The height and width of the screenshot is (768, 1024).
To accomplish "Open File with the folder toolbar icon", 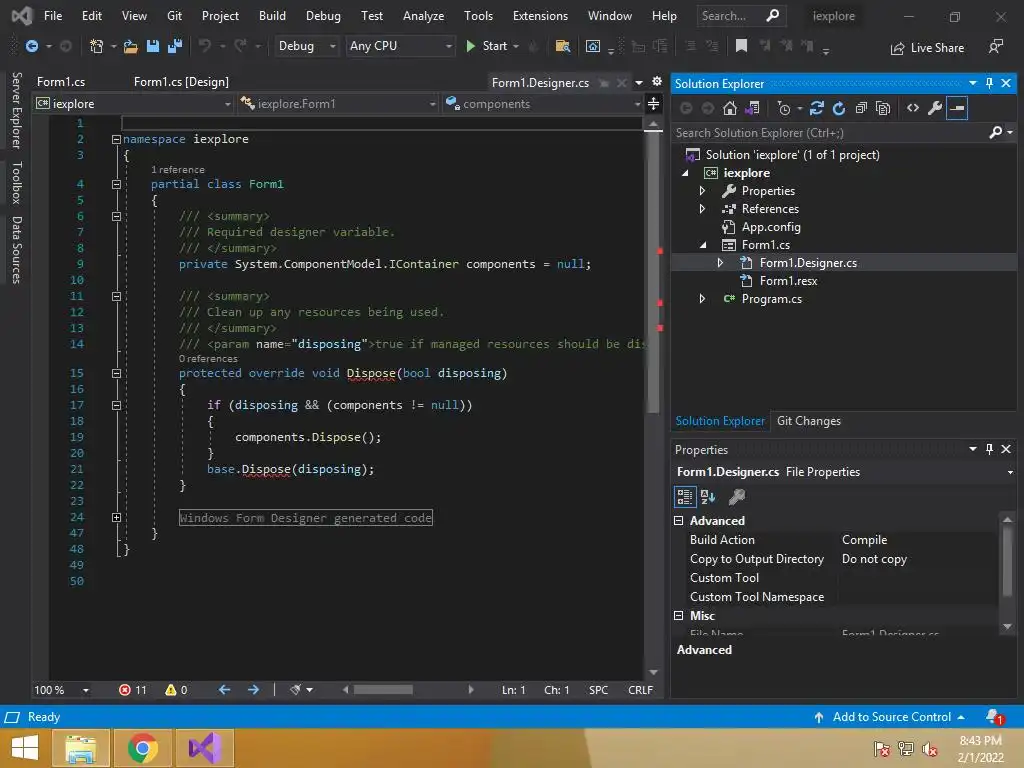I will [x=131, y=46].
